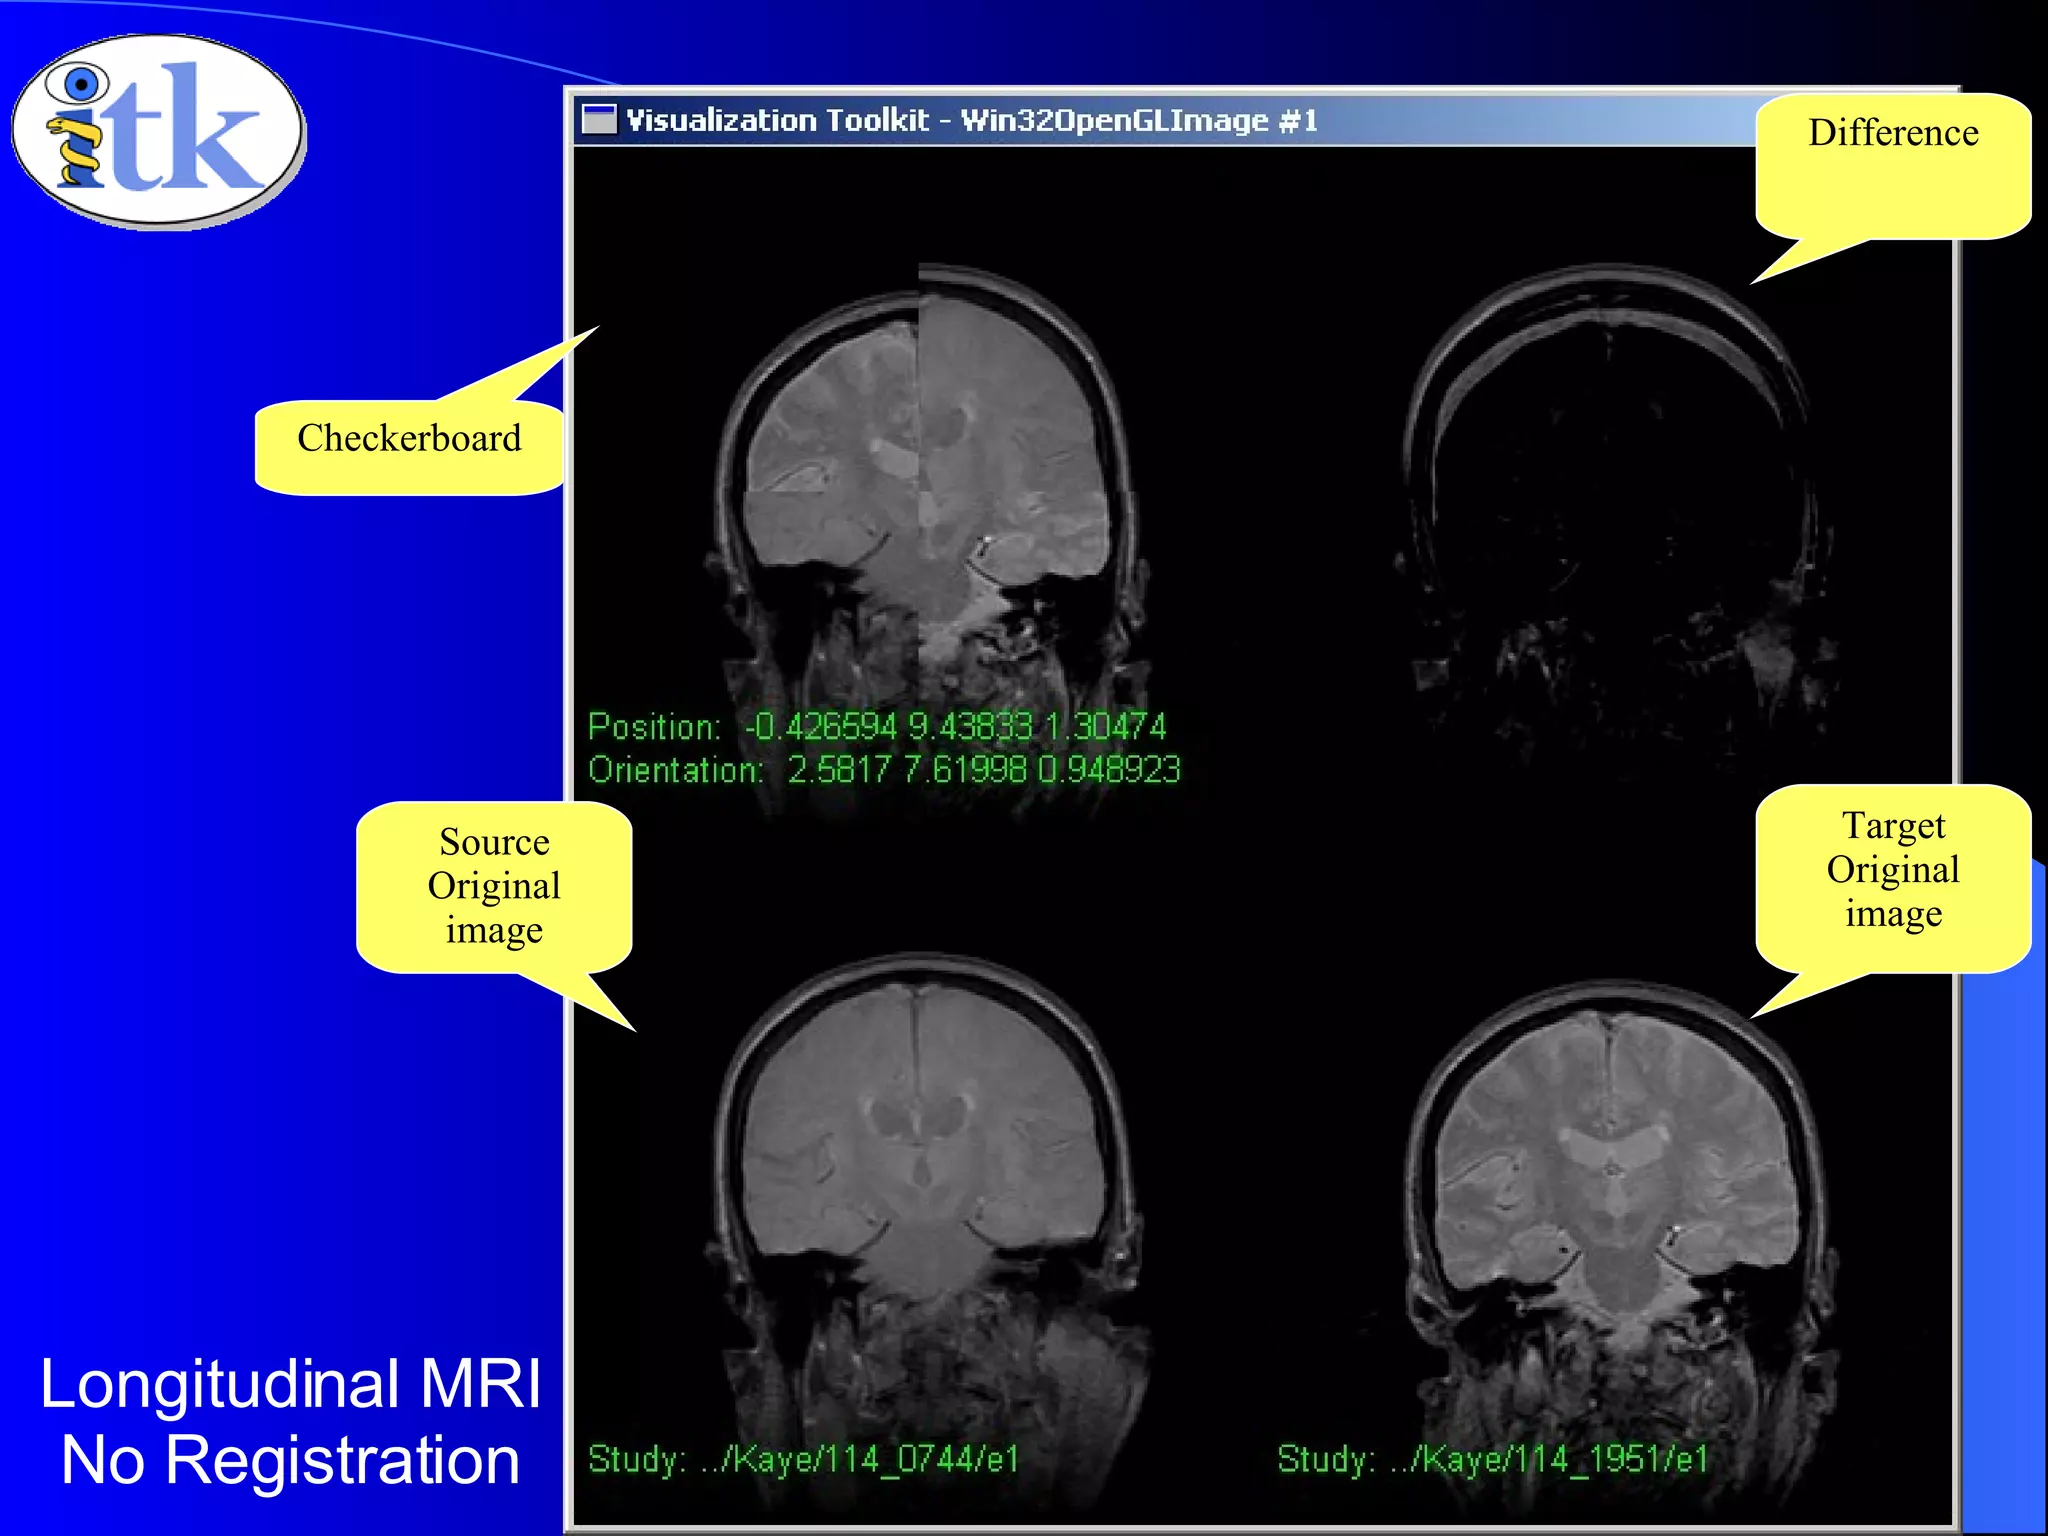Select the Difference callout label
The height and width of the screenshot is (1536, 2048).
[x=1892, y=133]
